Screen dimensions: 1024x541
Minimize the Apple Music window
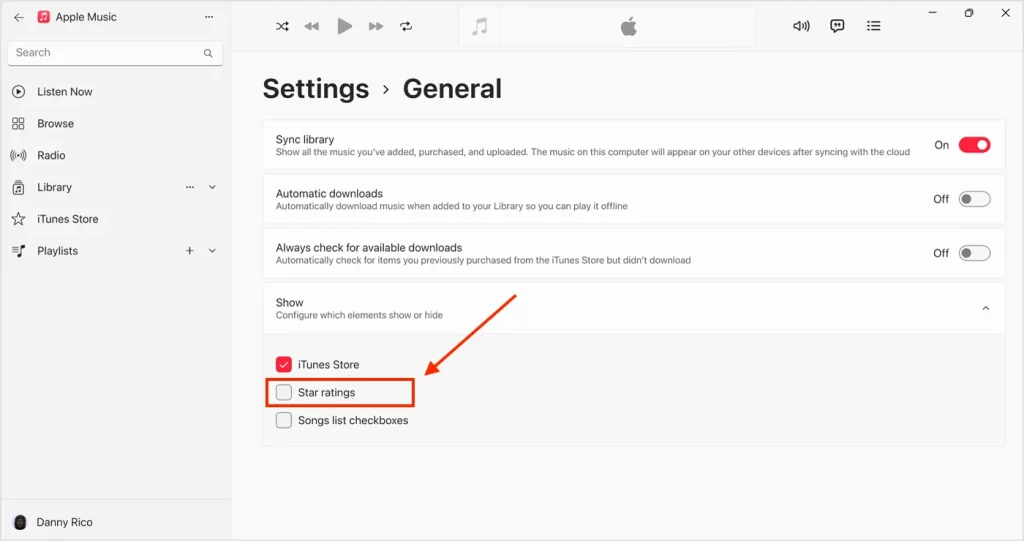tap(933, 12)
